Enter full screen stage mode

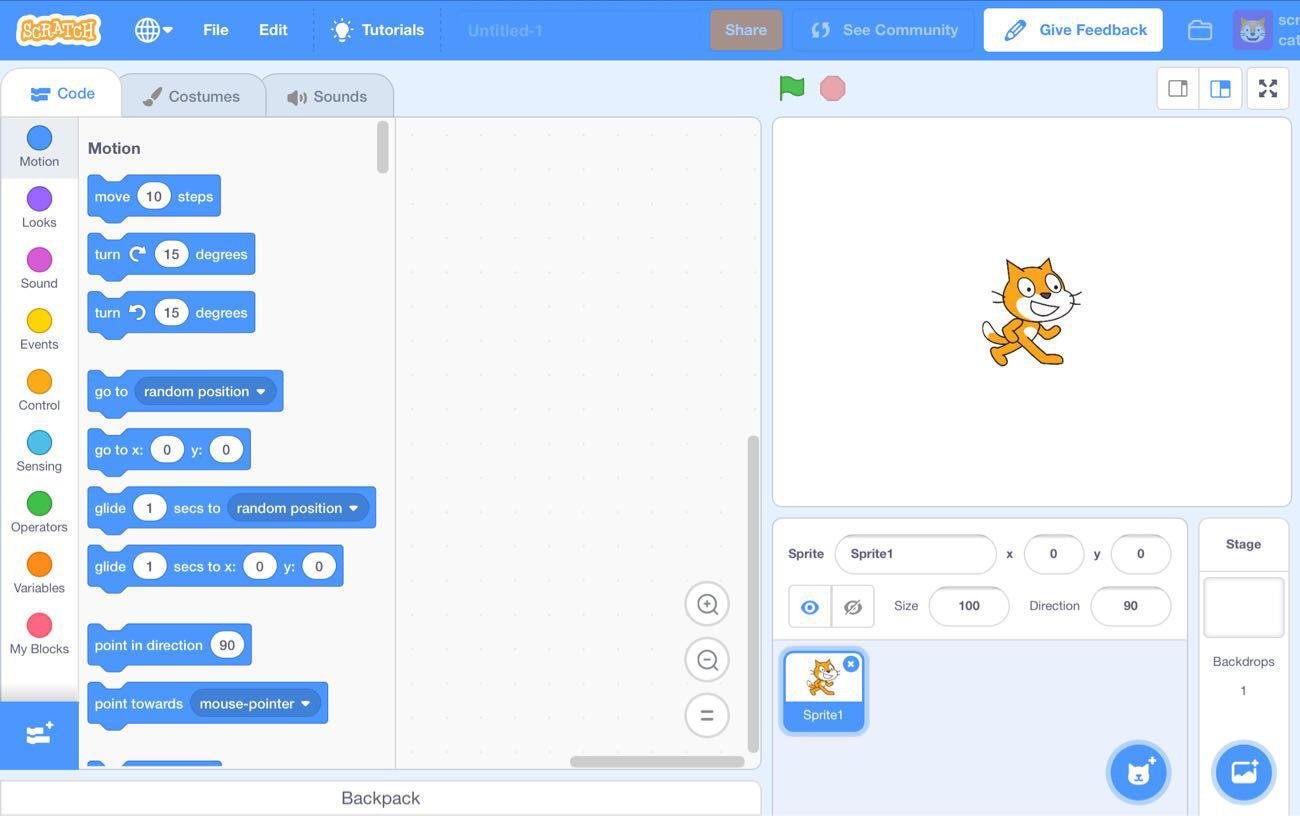(x=1268, y=88)
